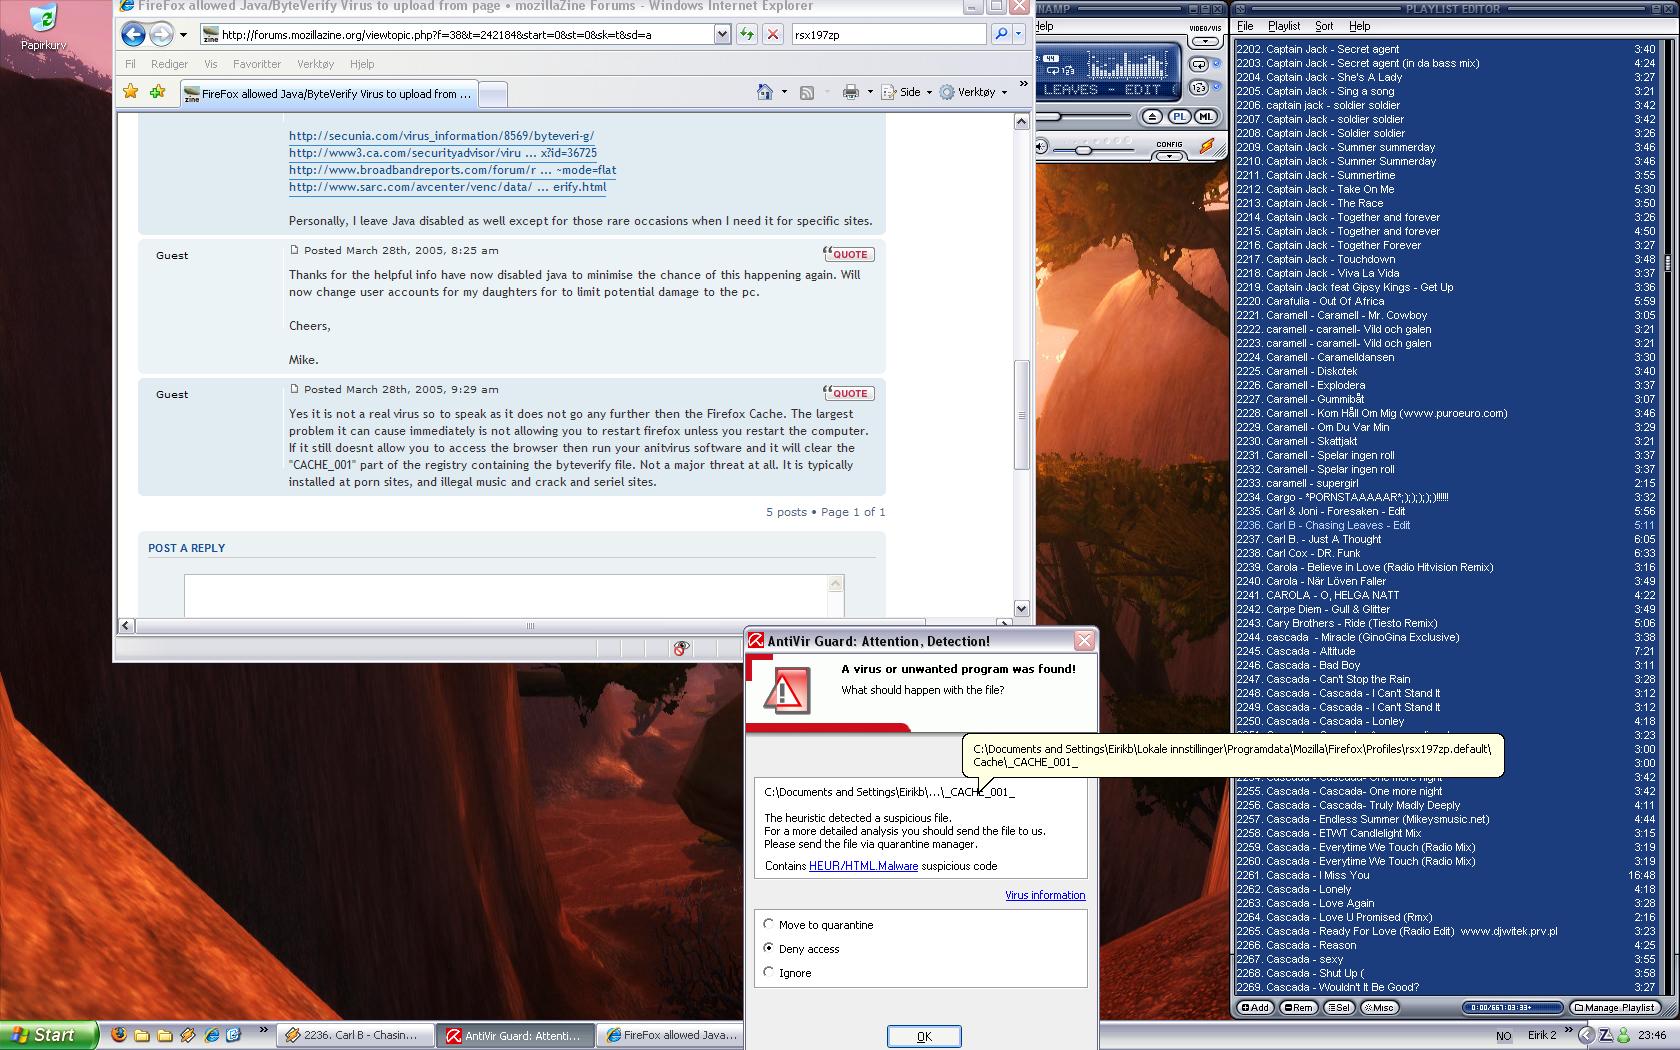Screen dimensions: 1680x1050
Task: Expand the home button dropdown arrow
Action: (x=784, y=92)
